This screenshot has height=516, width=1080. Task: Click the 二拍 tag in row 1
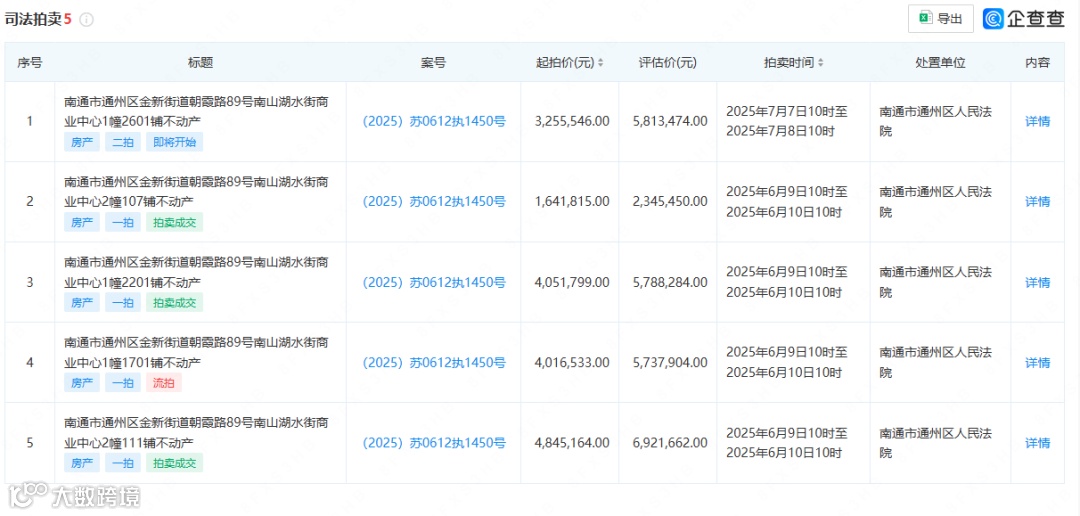coord(123,142)
